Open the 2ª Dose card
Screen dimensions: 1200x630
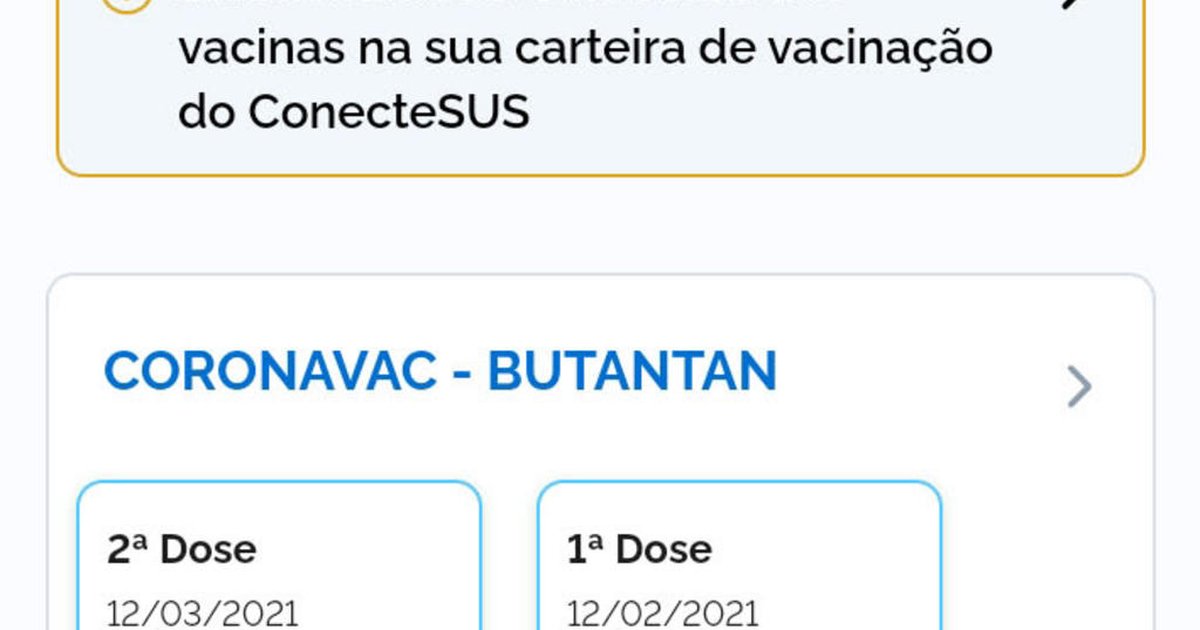(279, 560)
